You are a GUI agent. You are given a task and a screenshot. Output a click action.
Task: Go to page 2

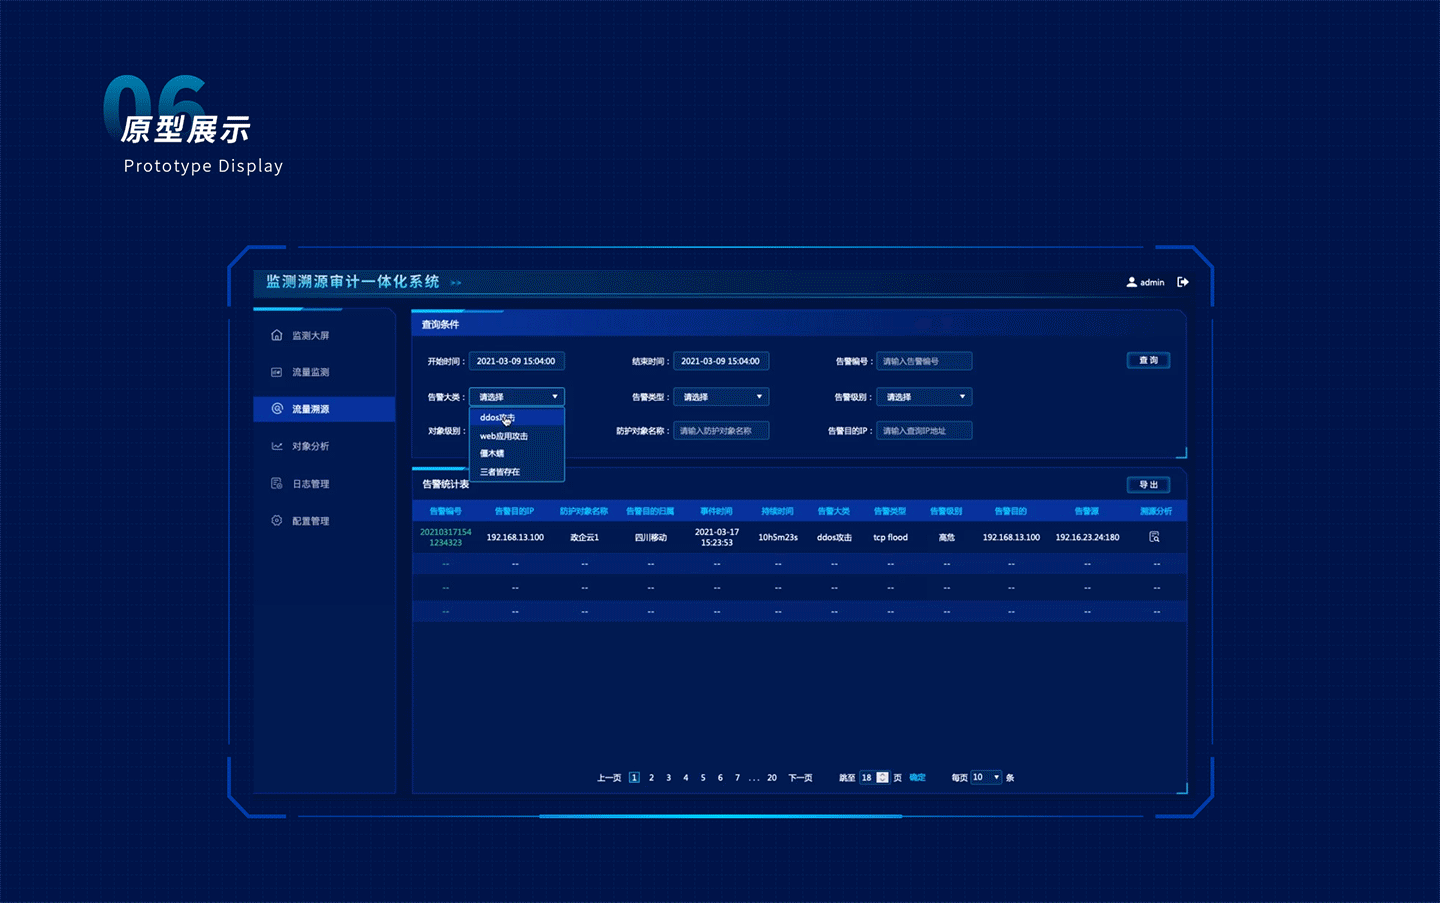[651, 778]
